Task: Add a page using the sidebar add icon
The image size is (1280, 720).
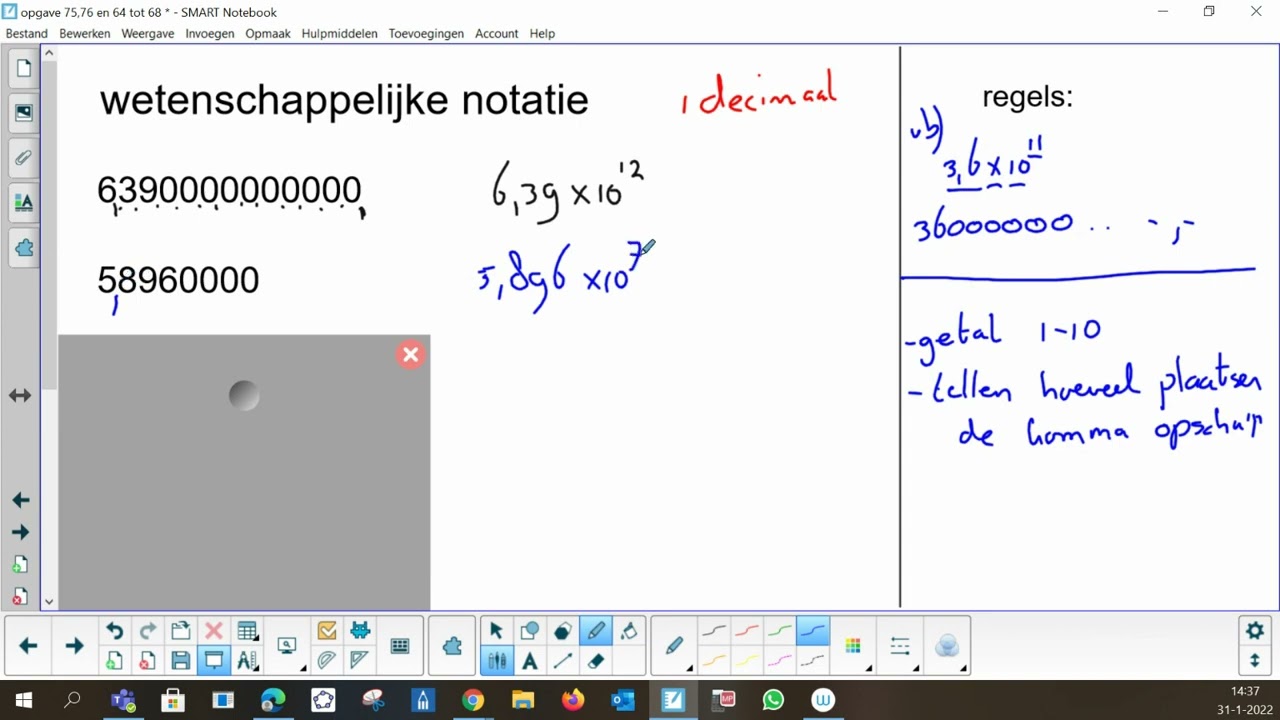Action: pyautogui.click(x=20, y=565)
